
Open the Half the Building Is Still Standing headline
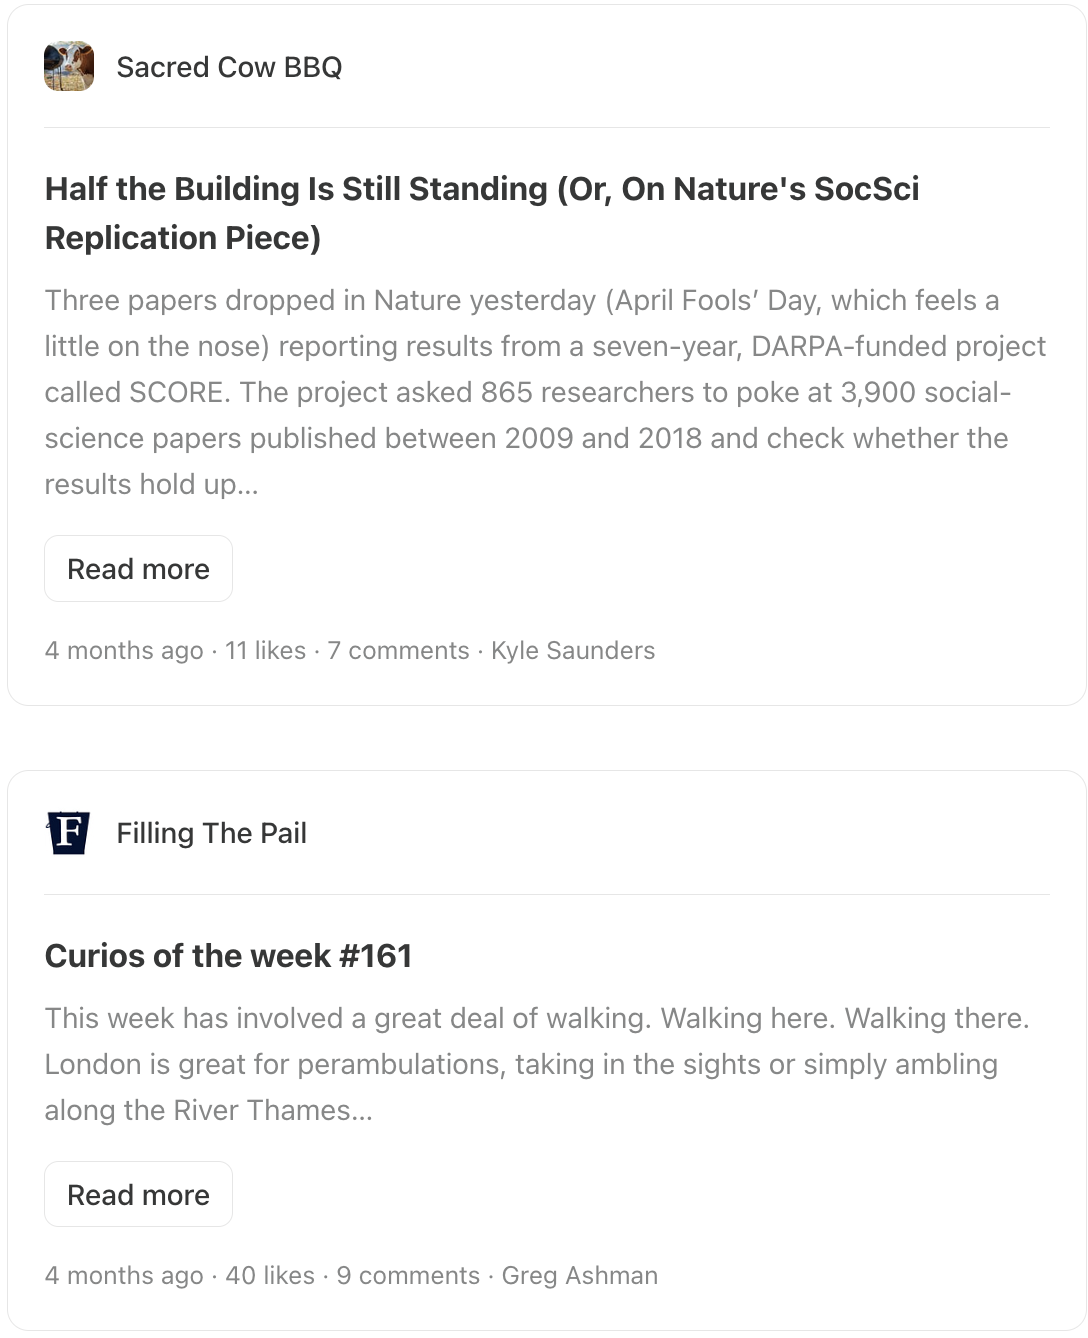point(482,213)
